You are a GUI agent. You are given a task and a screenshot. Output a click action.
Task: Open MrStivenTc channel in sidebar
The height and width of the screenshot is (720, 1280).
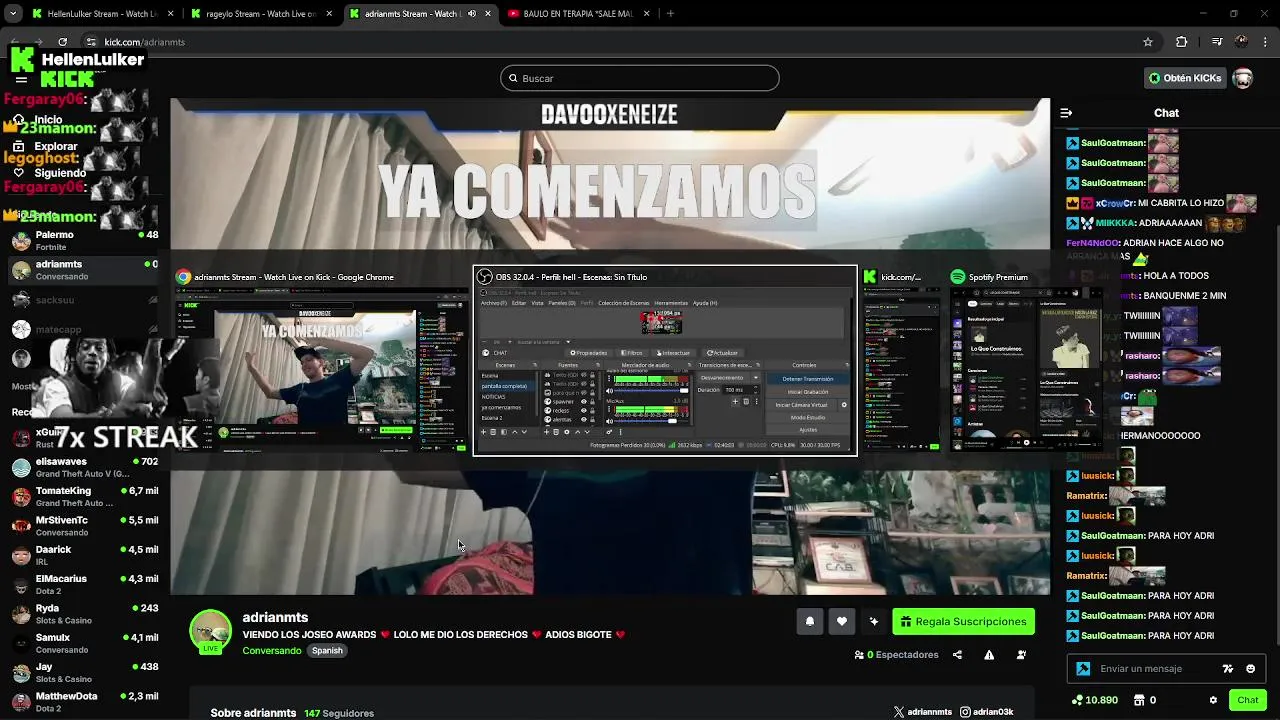(84, 526)
